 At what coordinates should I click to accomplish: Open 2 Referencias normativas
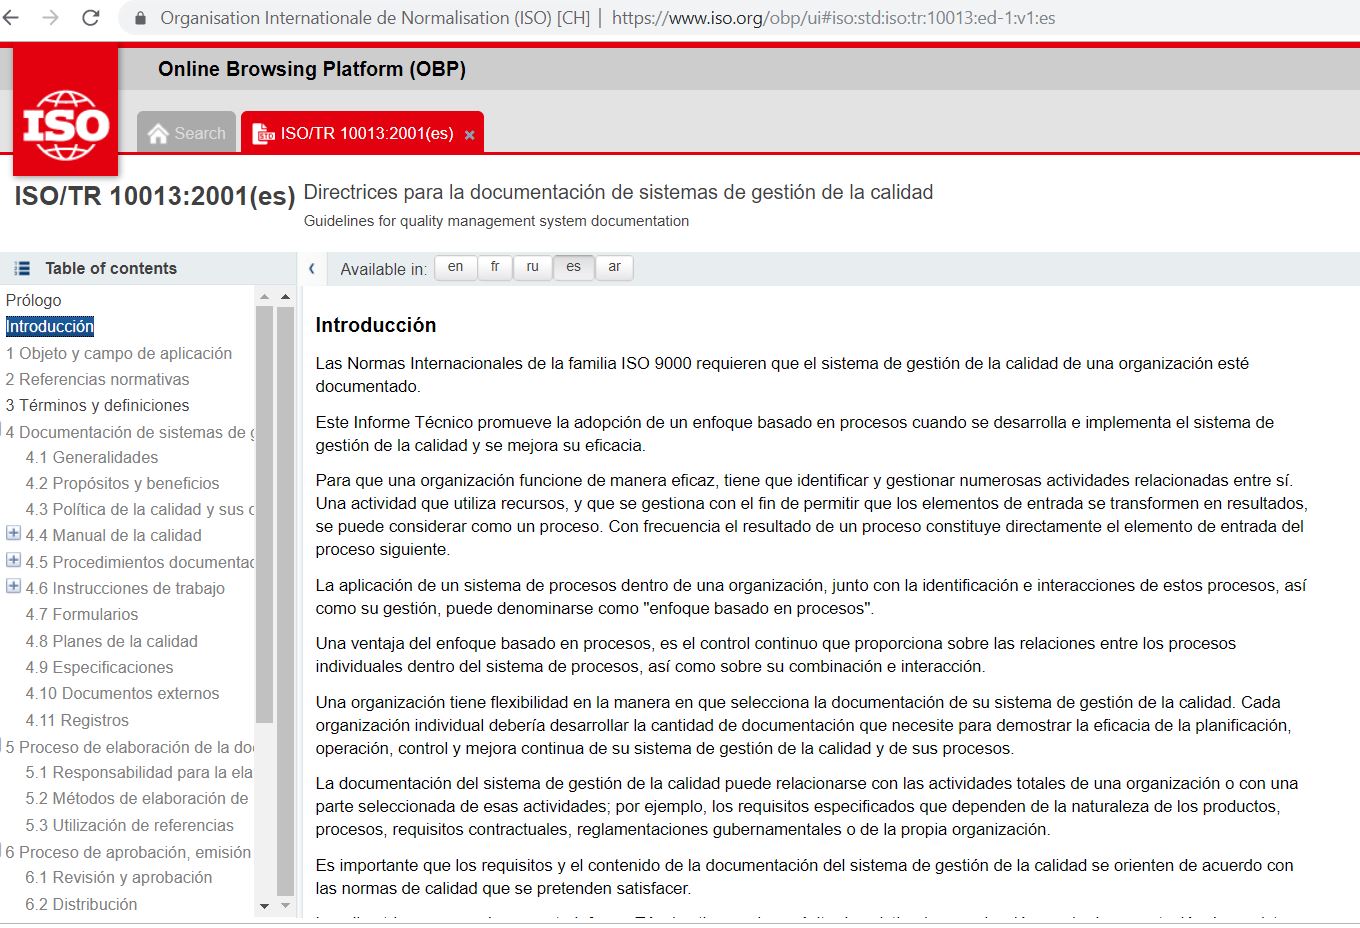point(97,379)
